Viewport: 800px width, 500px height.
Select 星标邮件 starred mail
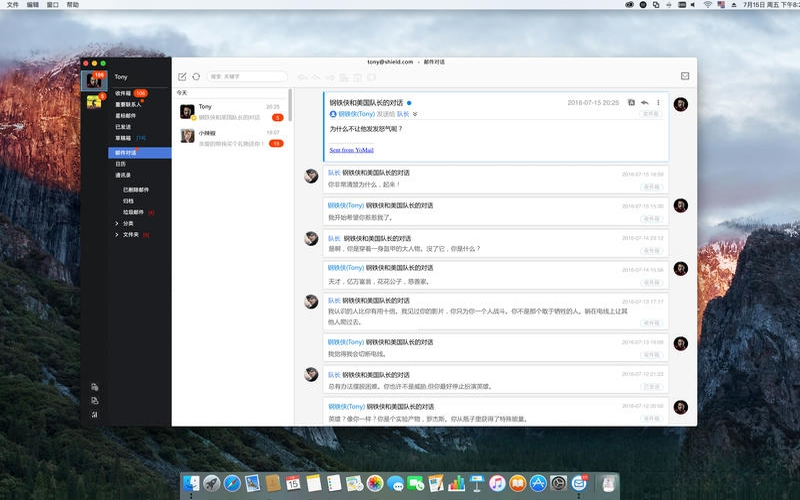tap(139, 116)
